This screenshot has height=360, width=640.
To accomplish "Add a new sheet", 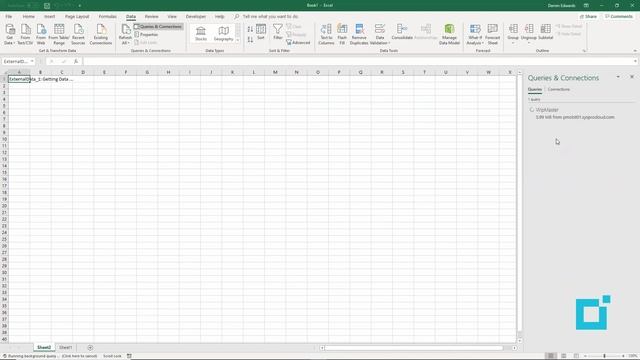I will [90, 348].
